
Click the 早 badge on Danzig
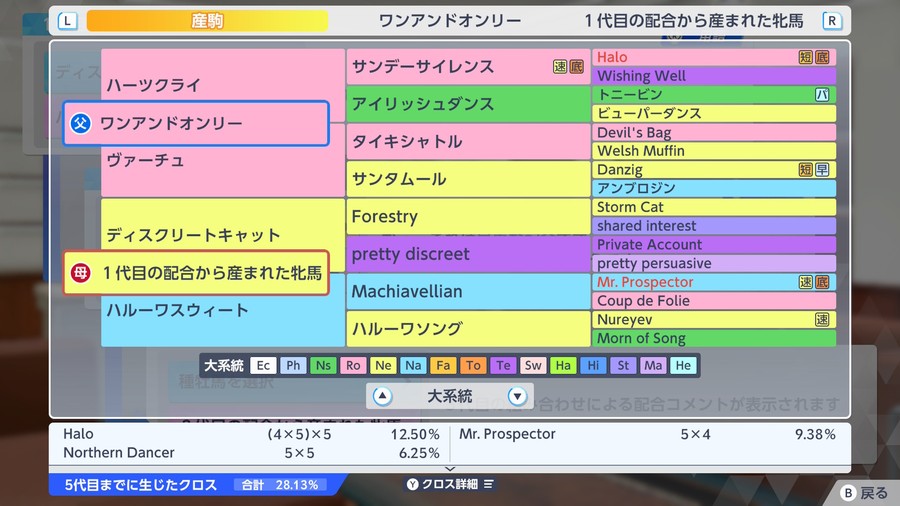[x=822, y=169]
